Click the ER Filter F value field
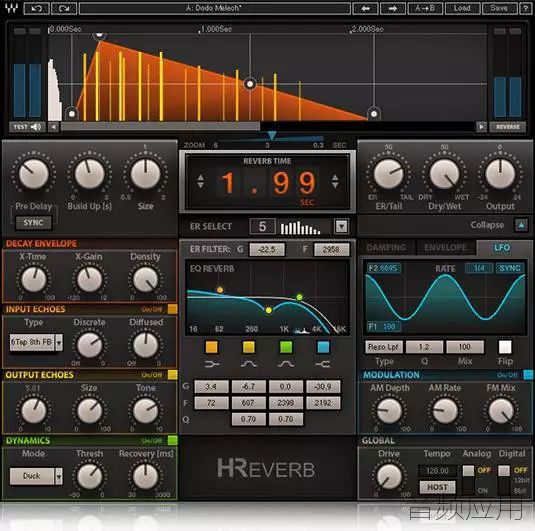This screenshot has height=531, width=535. (x=331, y=249)
